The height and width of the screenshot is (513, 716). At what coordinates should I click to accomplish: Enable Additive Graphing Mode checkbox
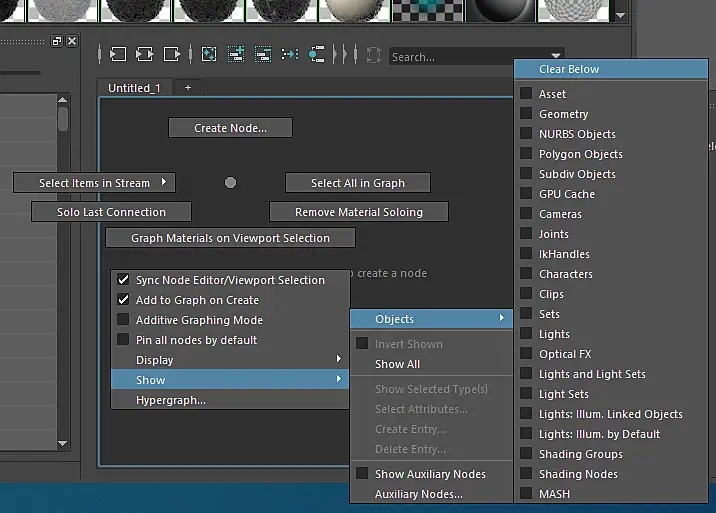pos(123,319)
